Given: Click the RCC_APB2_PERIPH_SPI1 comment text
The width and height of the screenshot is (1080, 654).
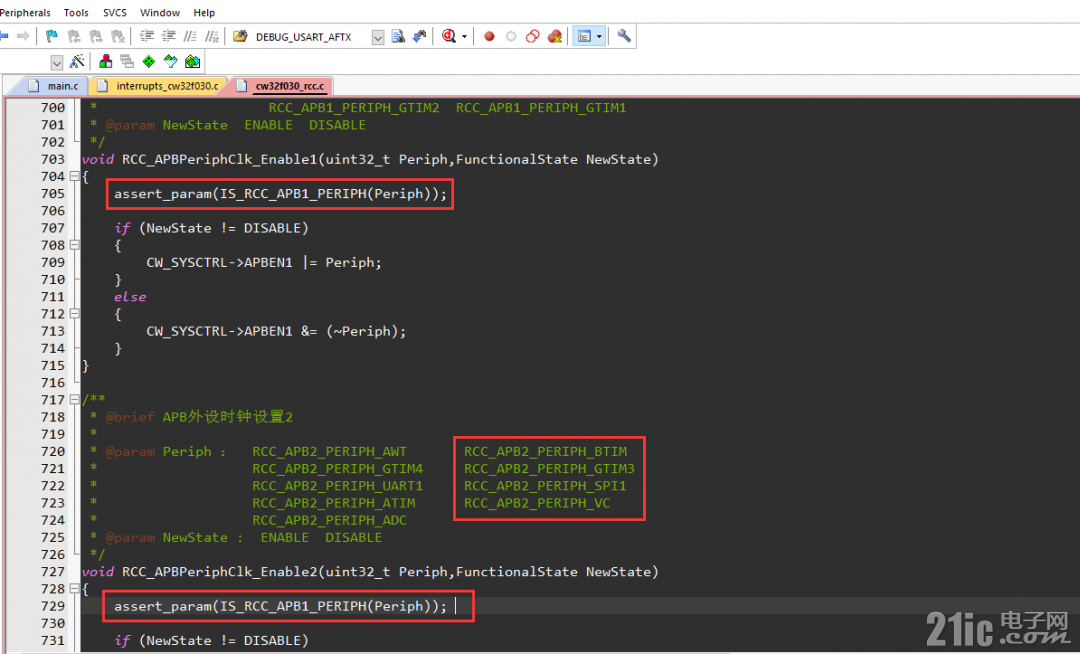Looking at the screenshot, I should (545, 486).
